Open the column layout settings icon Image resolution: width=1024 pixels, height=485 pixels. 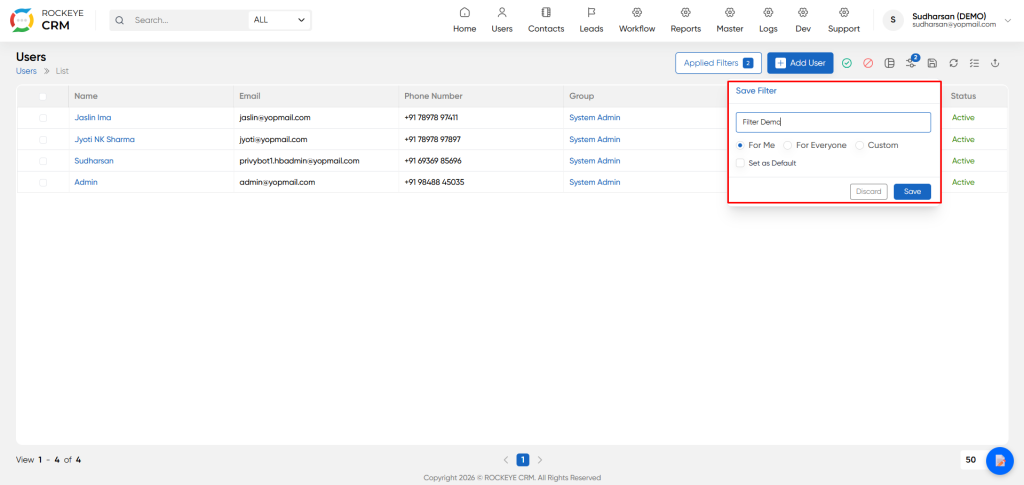click(889, 63)
